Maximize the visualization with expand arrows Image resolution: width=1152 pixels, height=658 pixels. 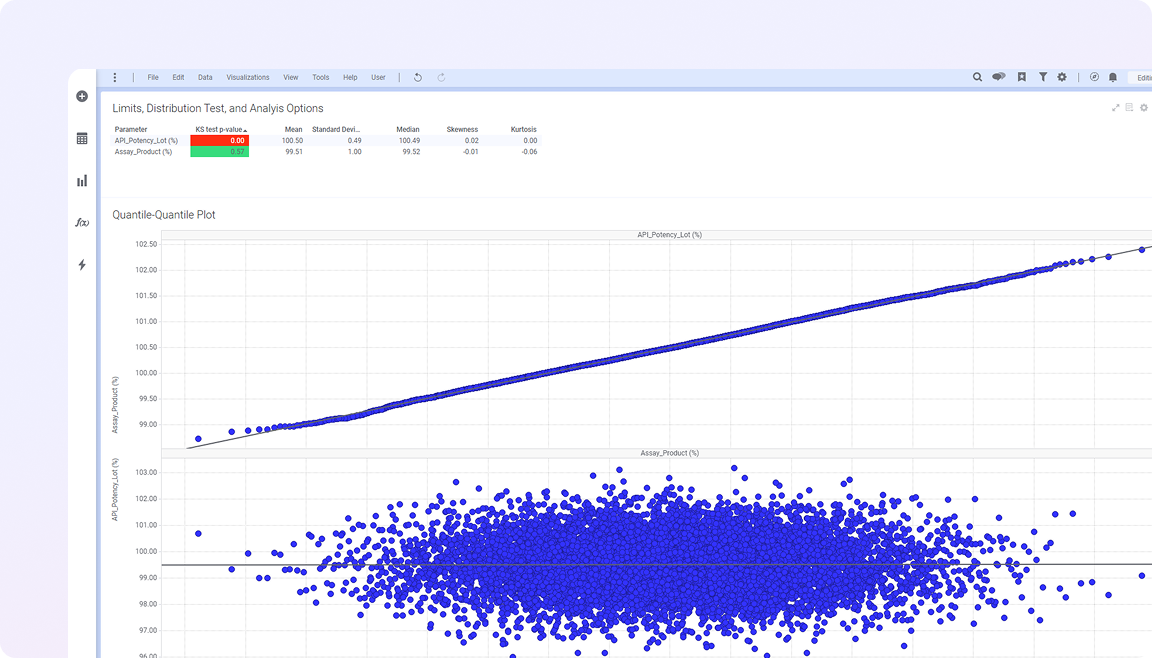[x=1115, y=107]
